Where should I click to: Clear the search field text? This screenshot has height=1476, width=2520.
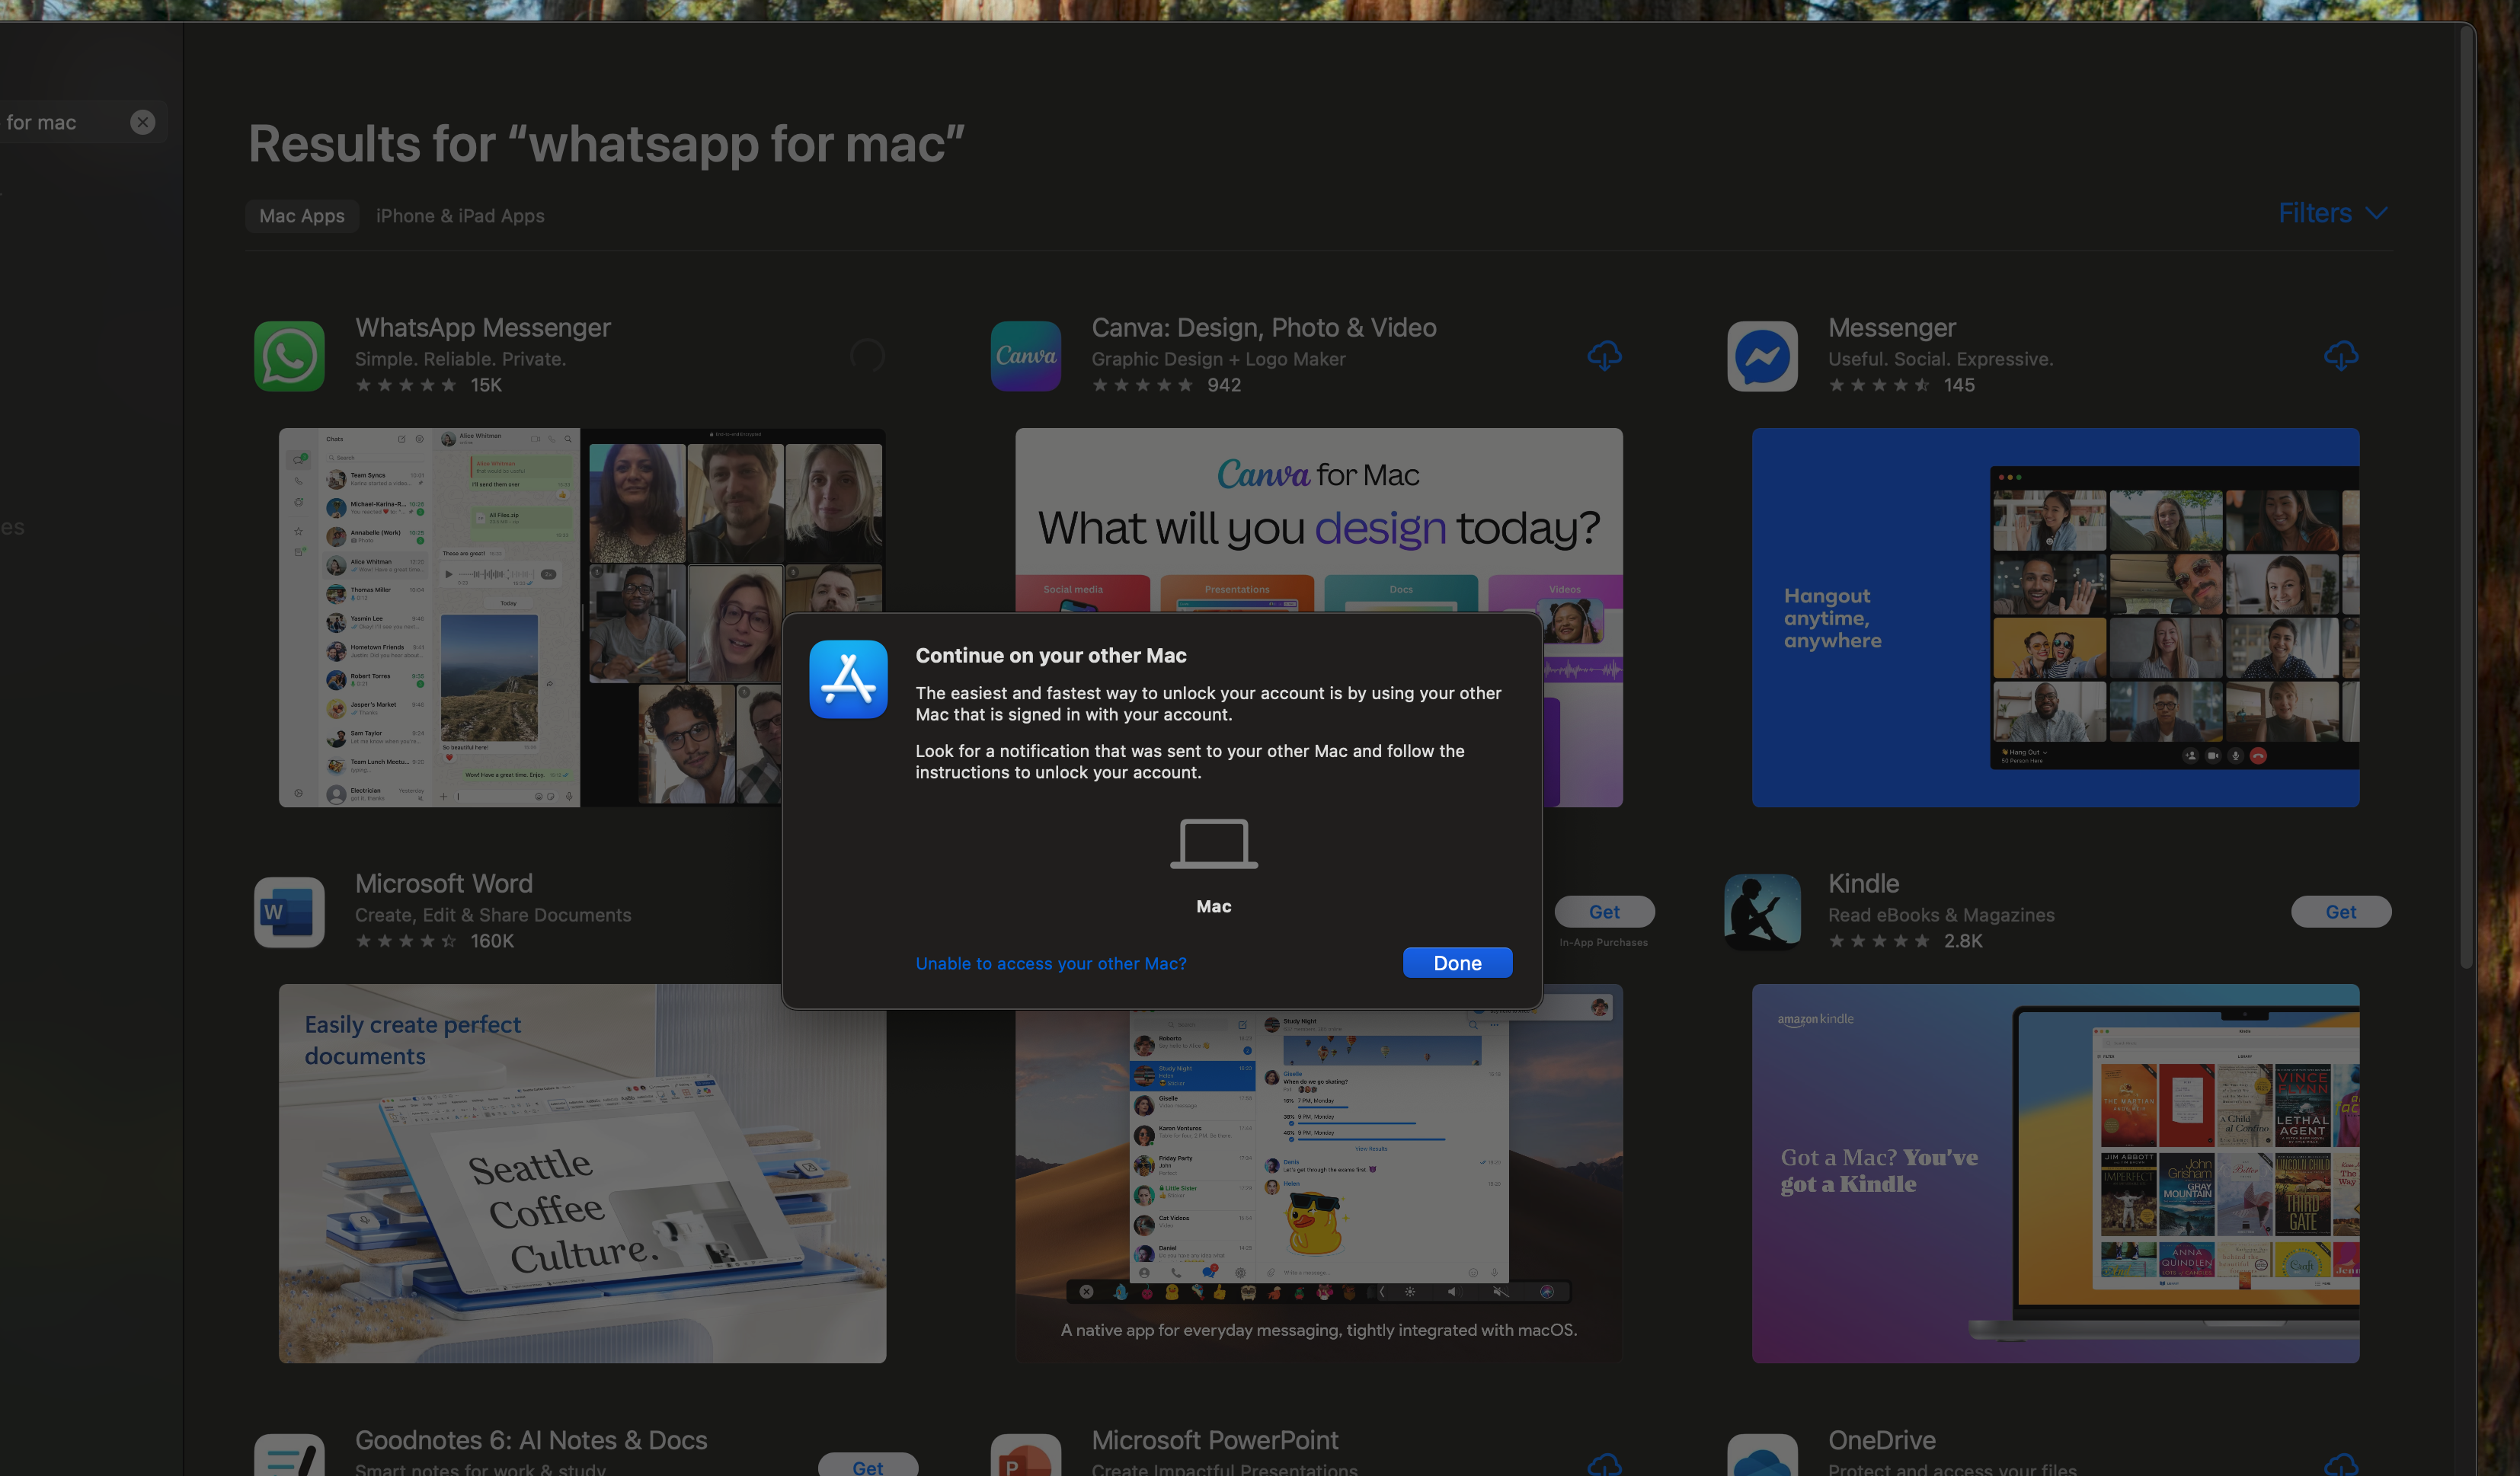143,122
